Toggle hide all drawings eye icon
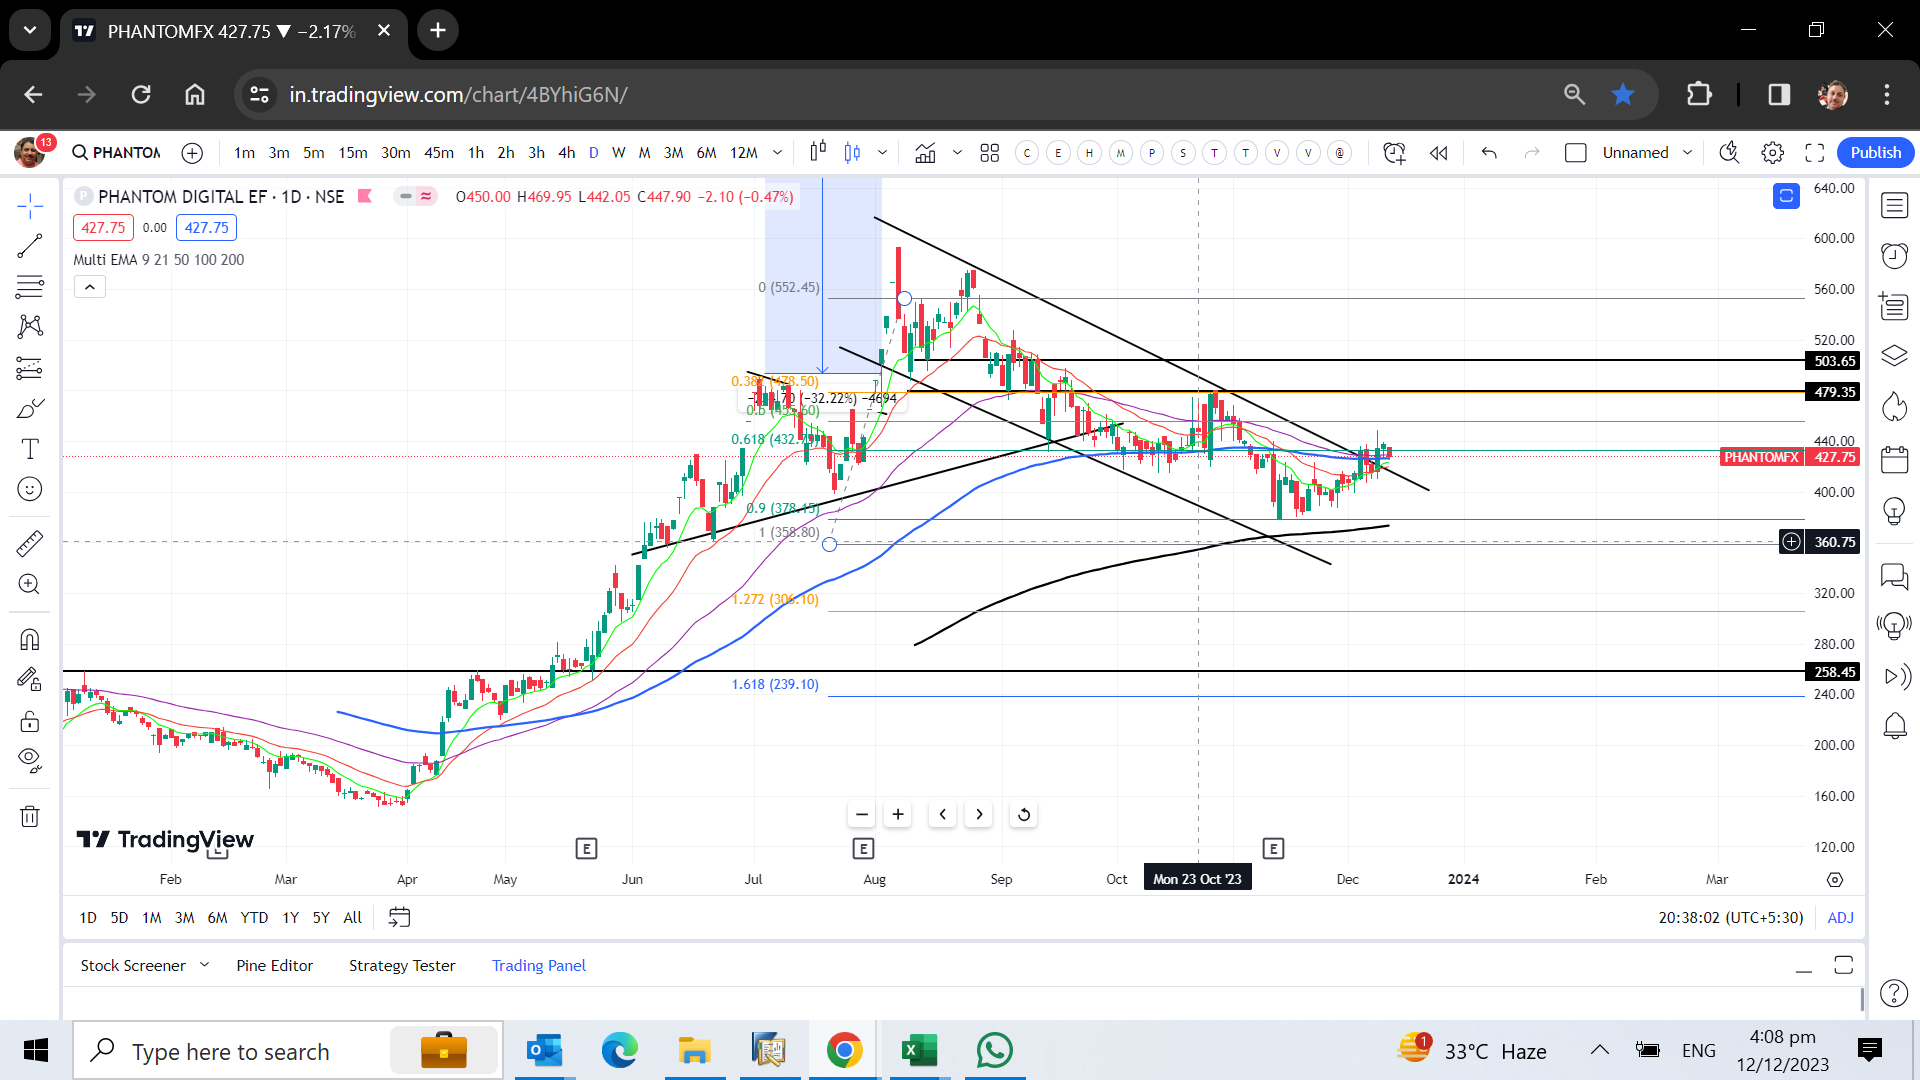The width and height of the screenshot is (1920, 1080). 30,760
